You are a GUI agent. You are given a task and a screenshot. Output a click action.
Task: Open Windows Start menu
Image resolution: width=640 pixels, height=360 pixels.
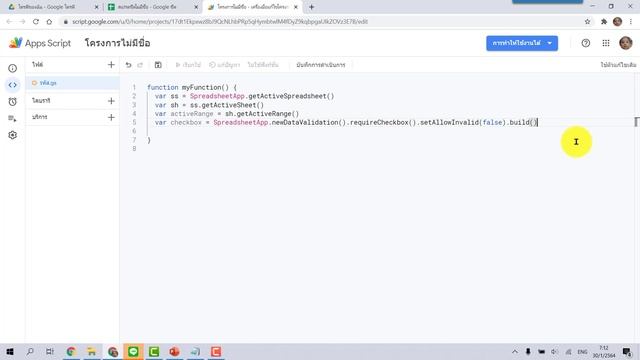click(10, 351)
